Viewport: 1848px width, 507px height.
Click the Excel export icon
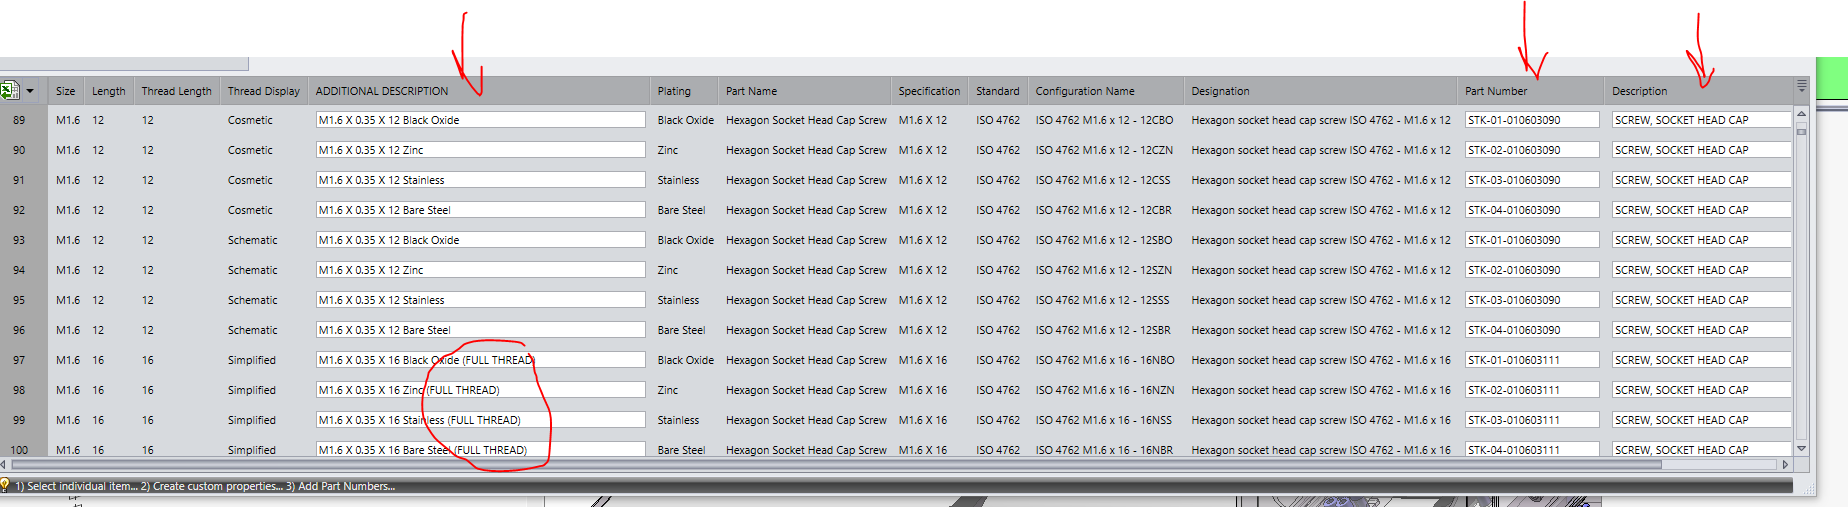click(10, 91)
